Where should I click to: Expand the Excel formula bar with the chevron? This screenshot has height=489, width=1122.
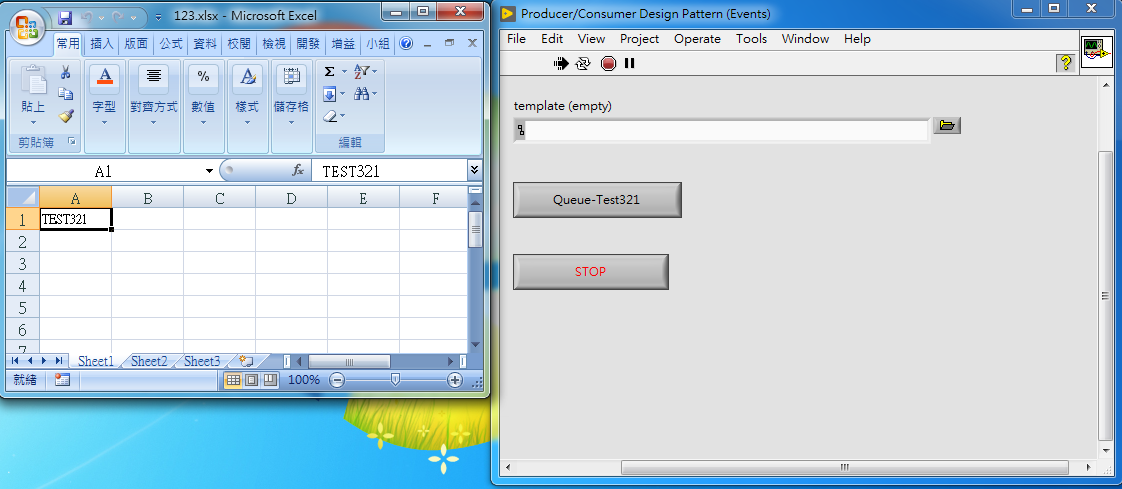tap(474, 170)
